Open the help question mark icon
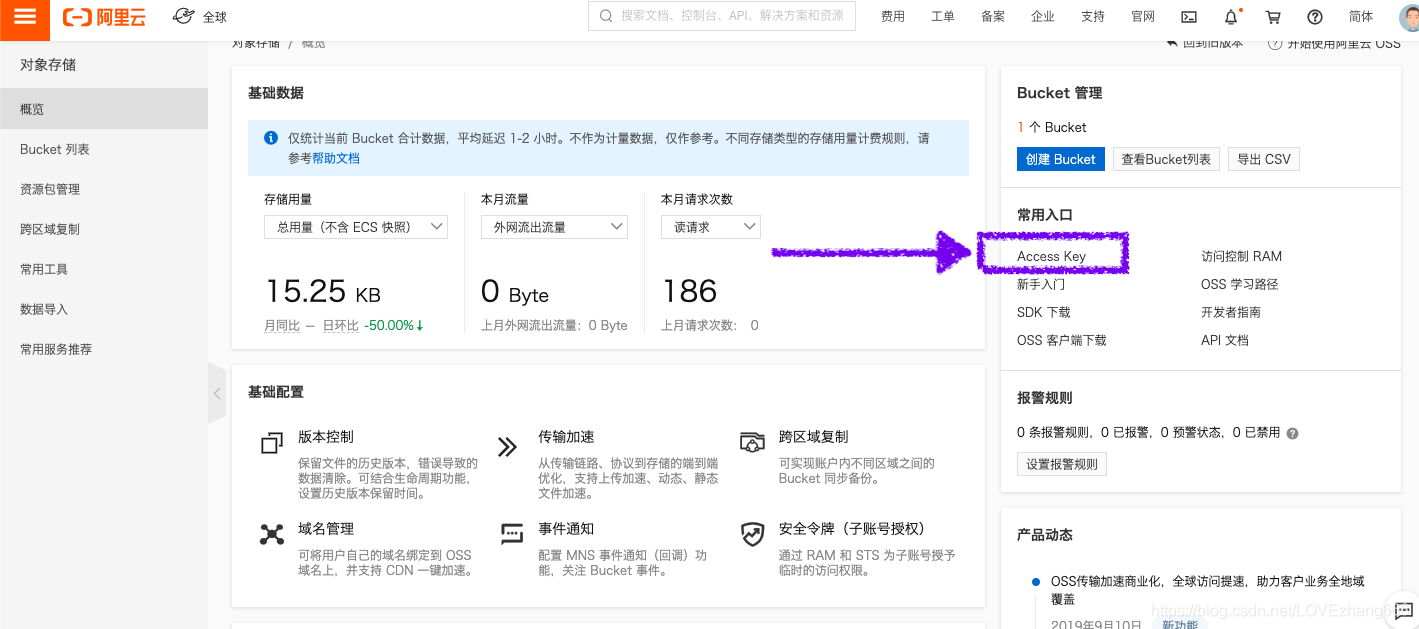 pos(1315,17)
